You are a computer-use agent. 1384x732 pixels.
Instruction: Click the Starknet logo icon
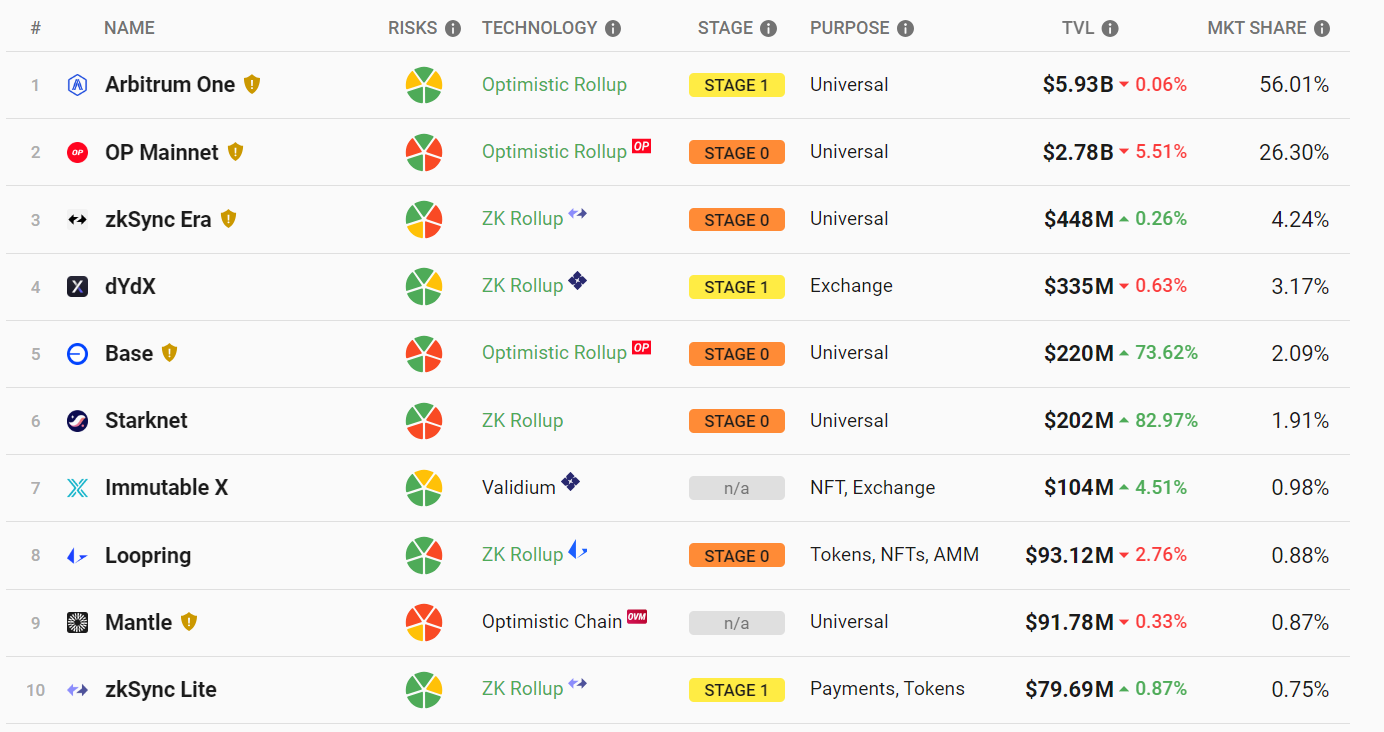(x=78, y=421)
